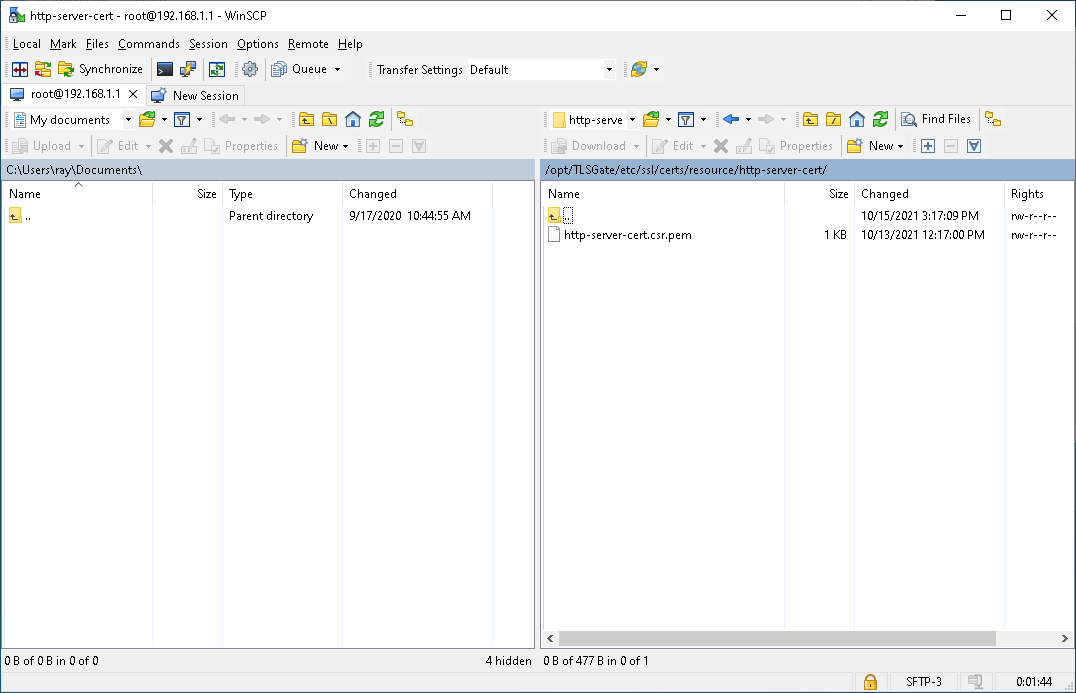Screen dimensions: 1076x693
Task: Click Properties button in remote panel toolbar
Action: pos(796,145)
